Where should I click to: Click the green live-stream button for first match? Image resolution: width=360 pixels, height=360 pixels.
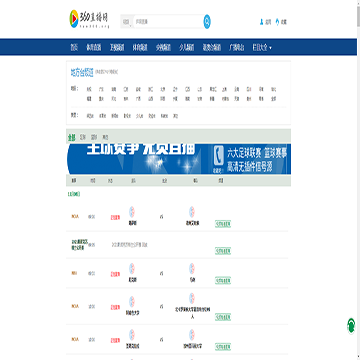(223, 224)
